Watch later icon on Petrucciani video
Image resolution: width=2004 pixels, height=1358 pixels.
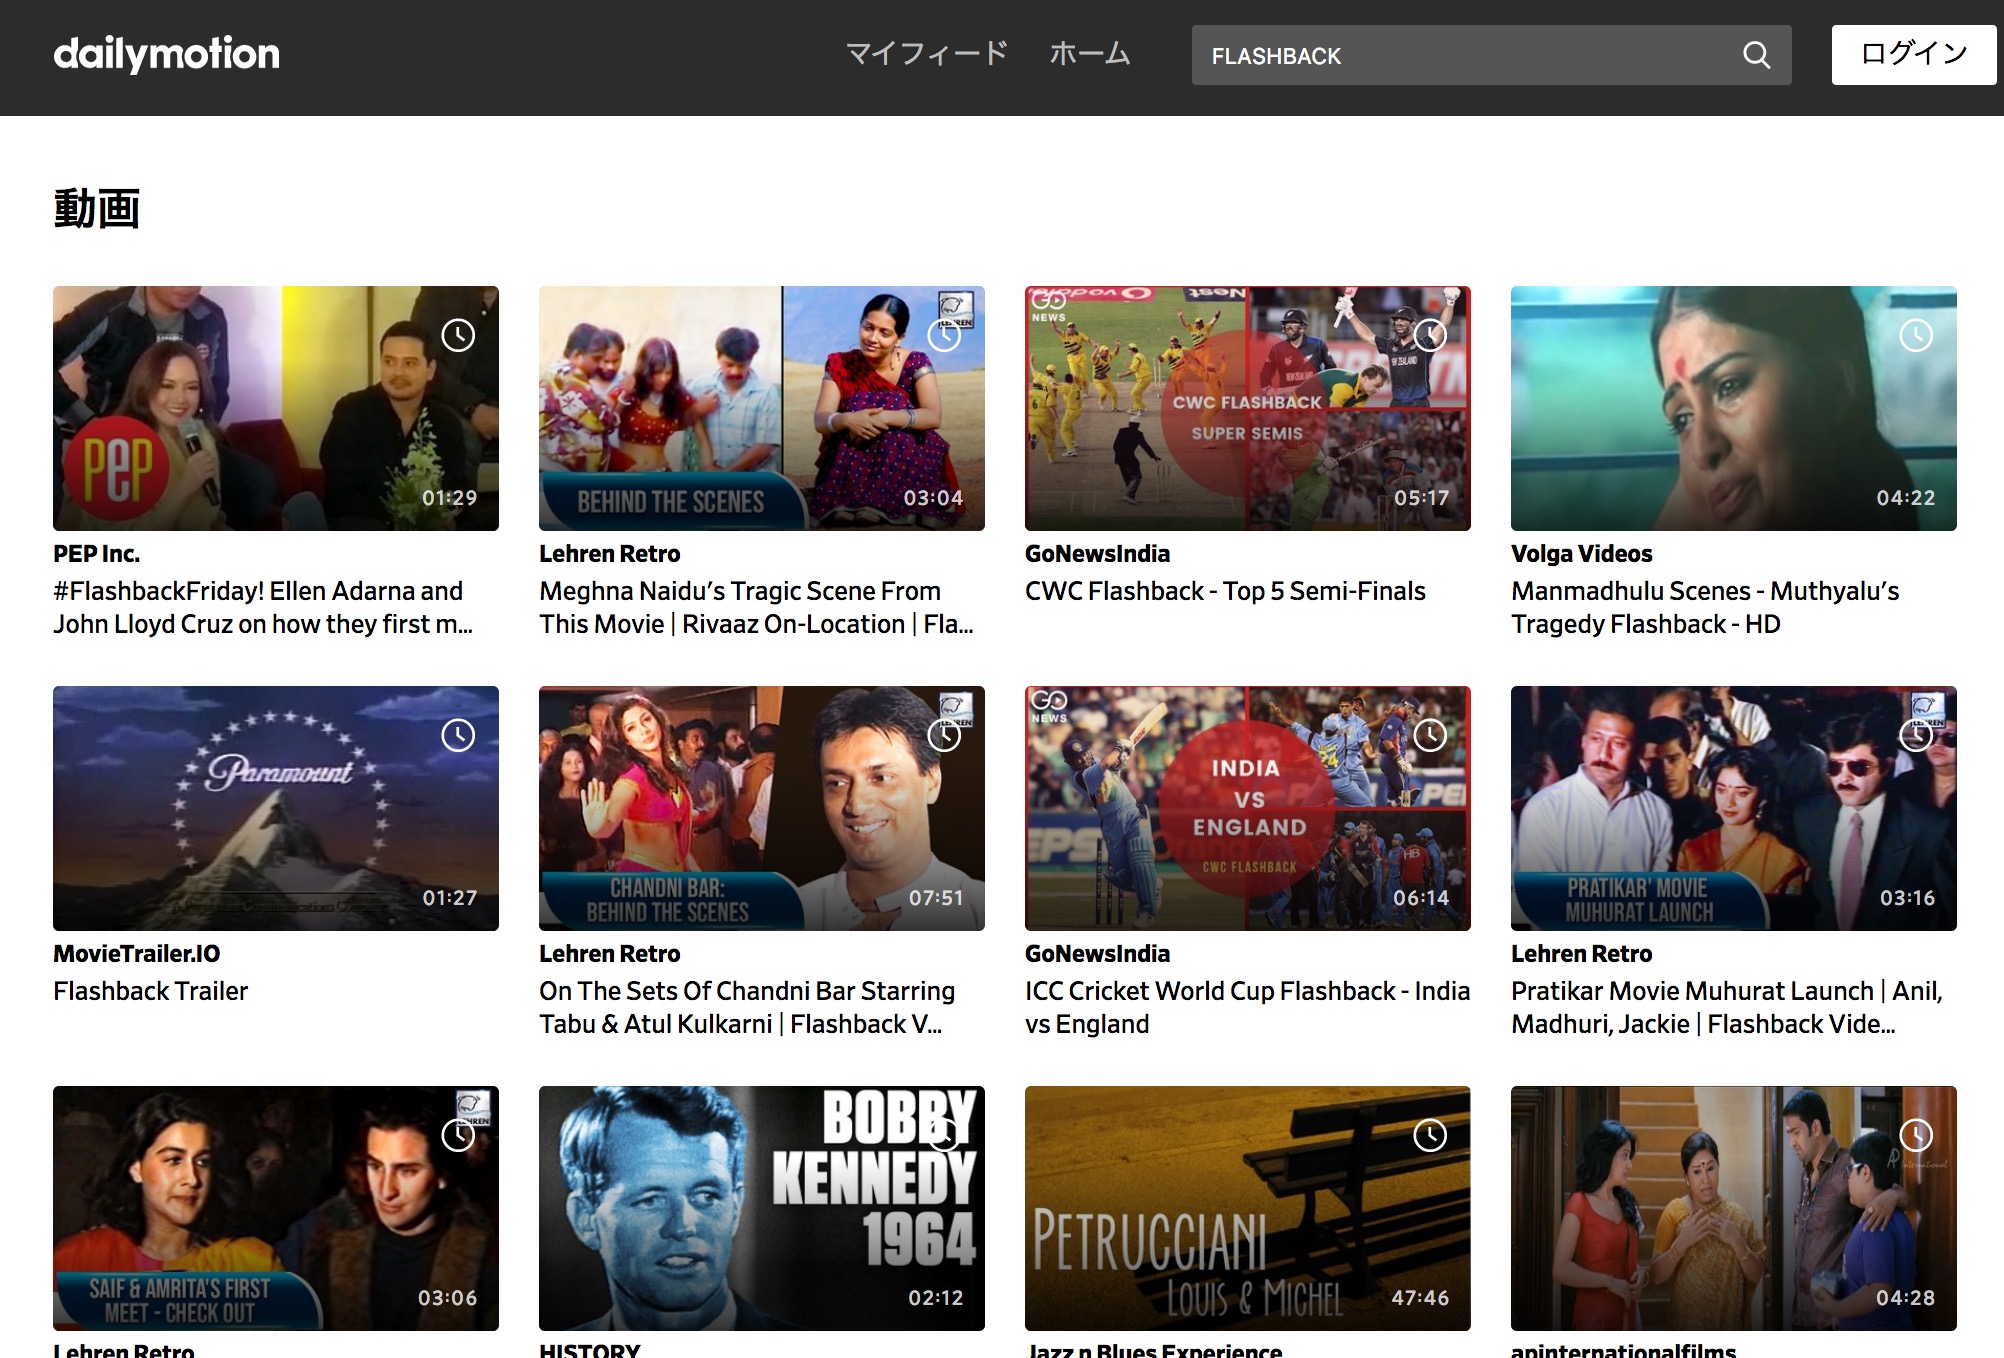point(1430,1135)
